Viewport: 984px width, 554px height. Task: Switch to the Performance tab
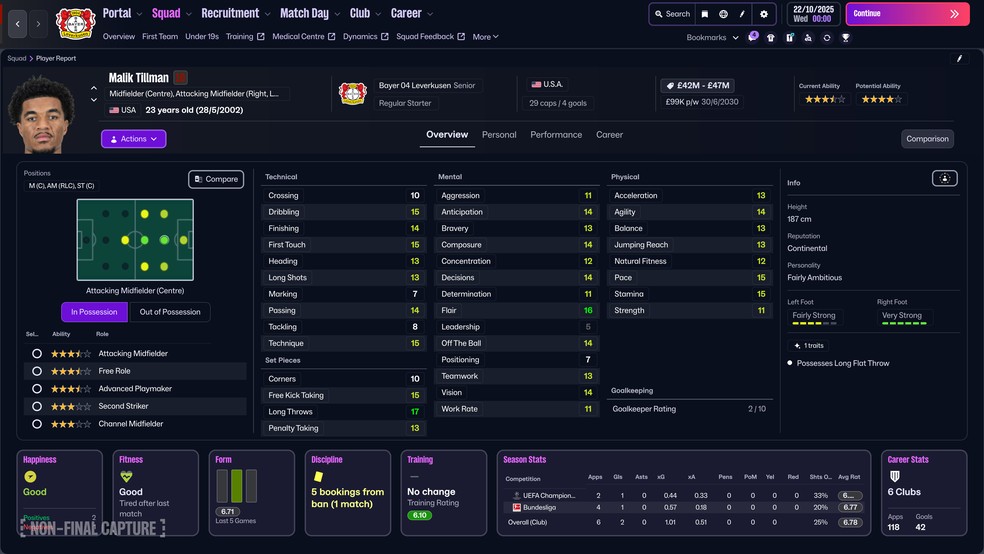(556, 135)
